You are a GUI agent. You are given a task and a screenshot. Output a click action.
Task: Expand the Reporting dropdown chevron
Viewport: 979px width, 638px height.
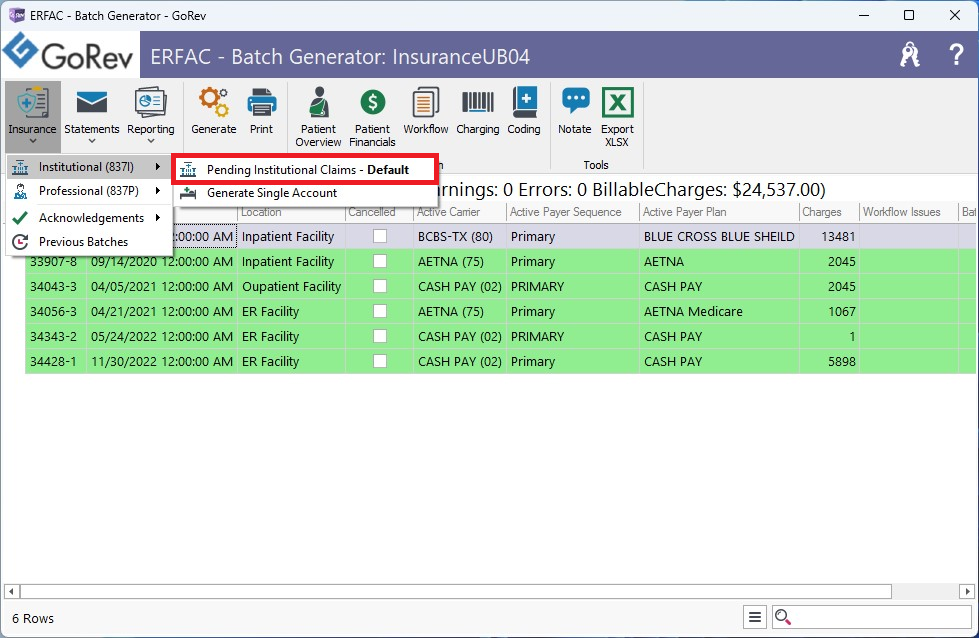click(150, 141)
